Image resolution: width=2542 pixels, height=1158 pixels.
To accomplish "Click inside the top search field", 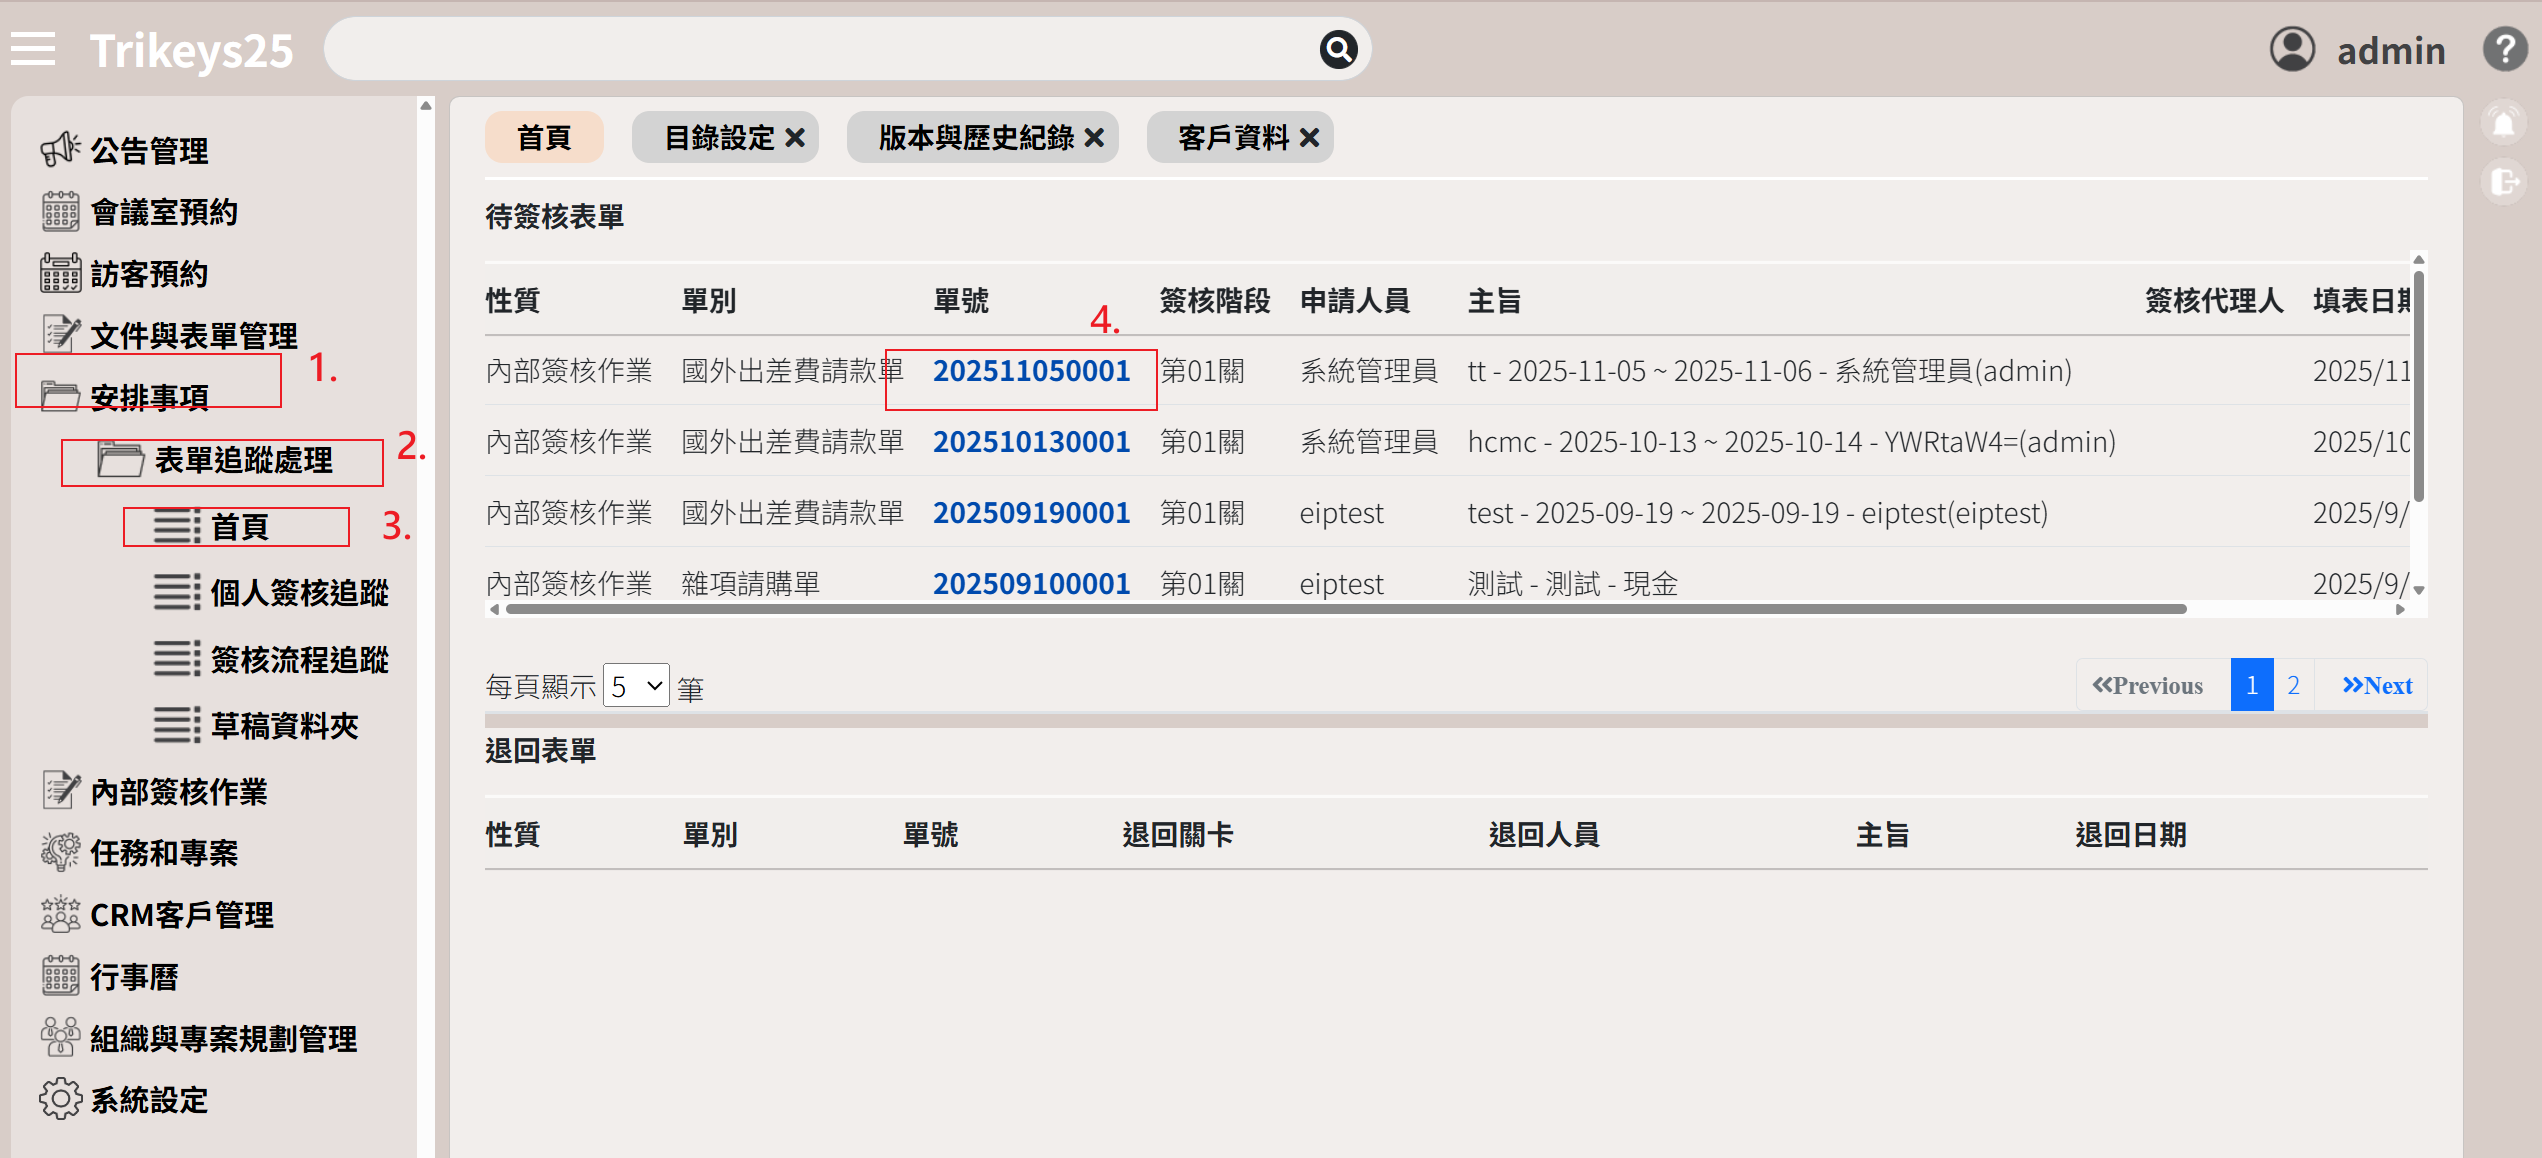I will 820,49.
